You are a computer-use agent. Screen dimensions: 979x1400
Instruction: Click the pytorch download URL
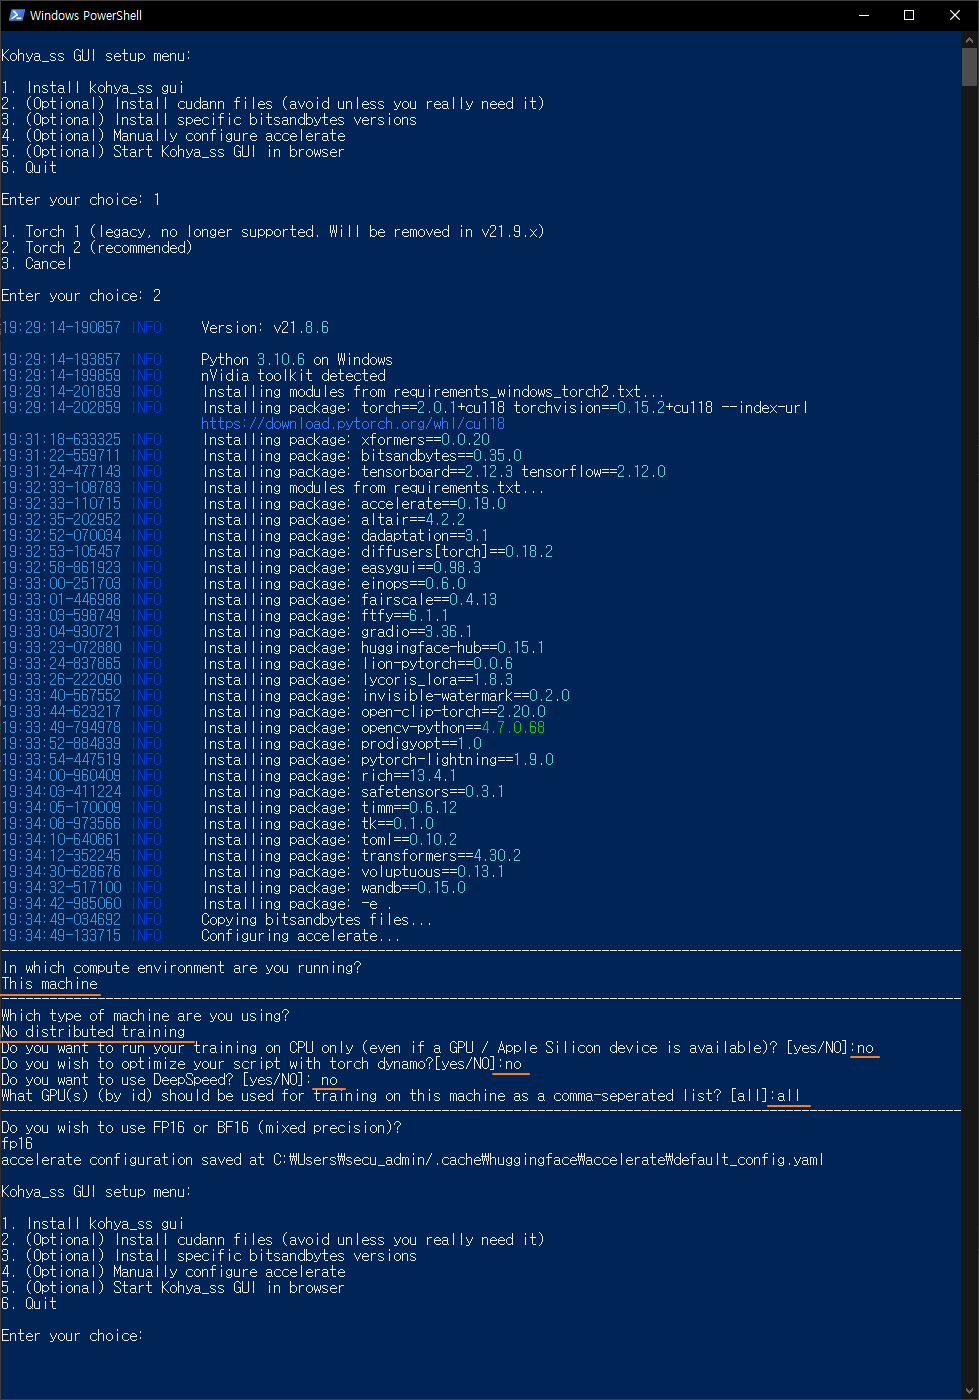[353, 424]
